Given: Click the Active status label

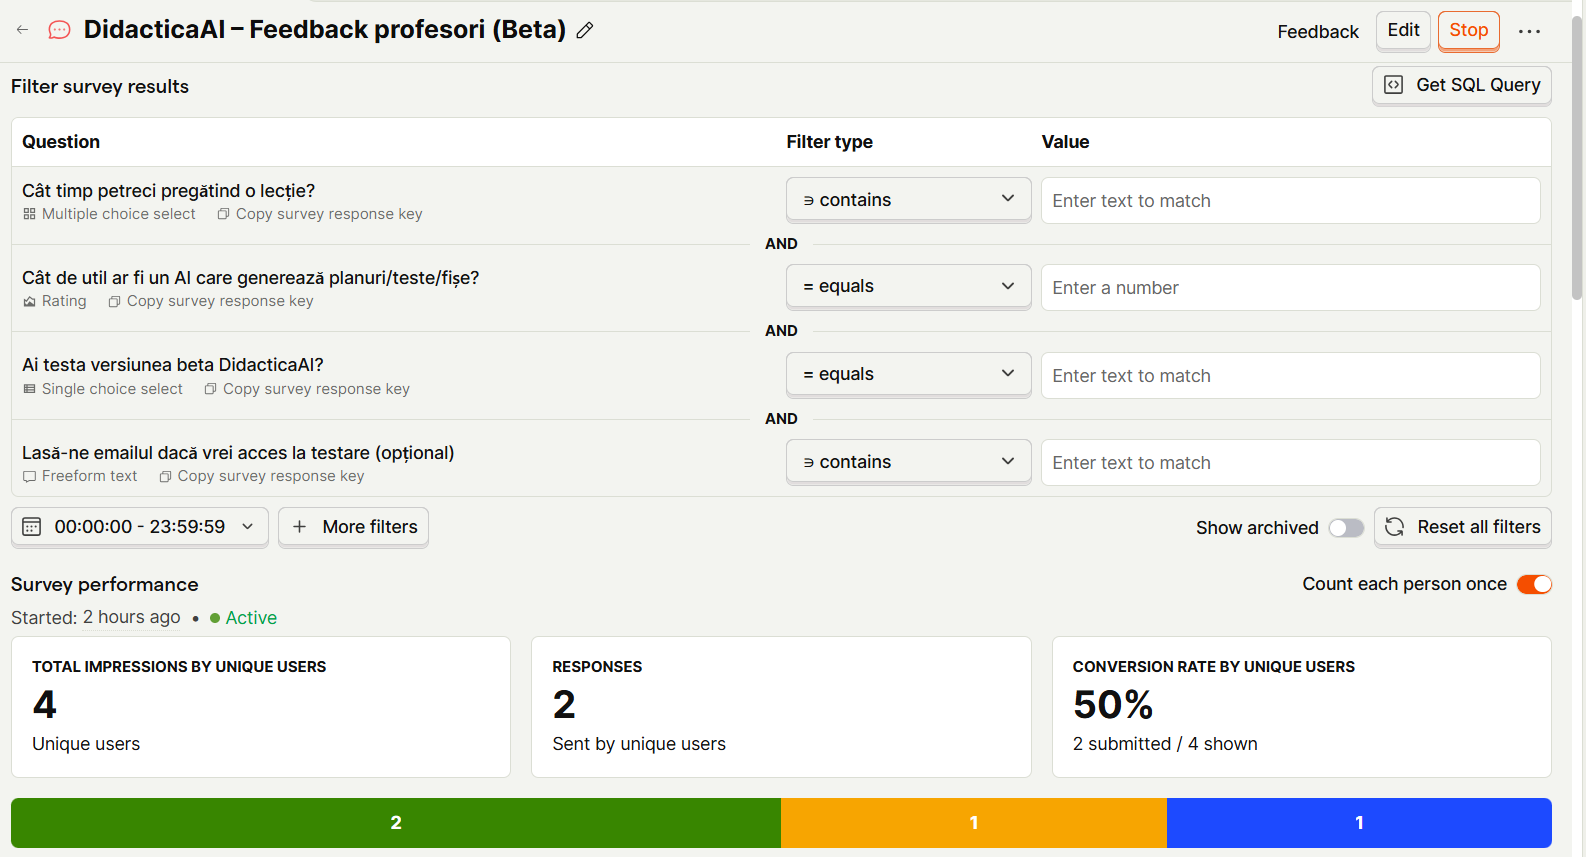Looking at the screenshot, I should pyautogui.click(x=251, y=618).
